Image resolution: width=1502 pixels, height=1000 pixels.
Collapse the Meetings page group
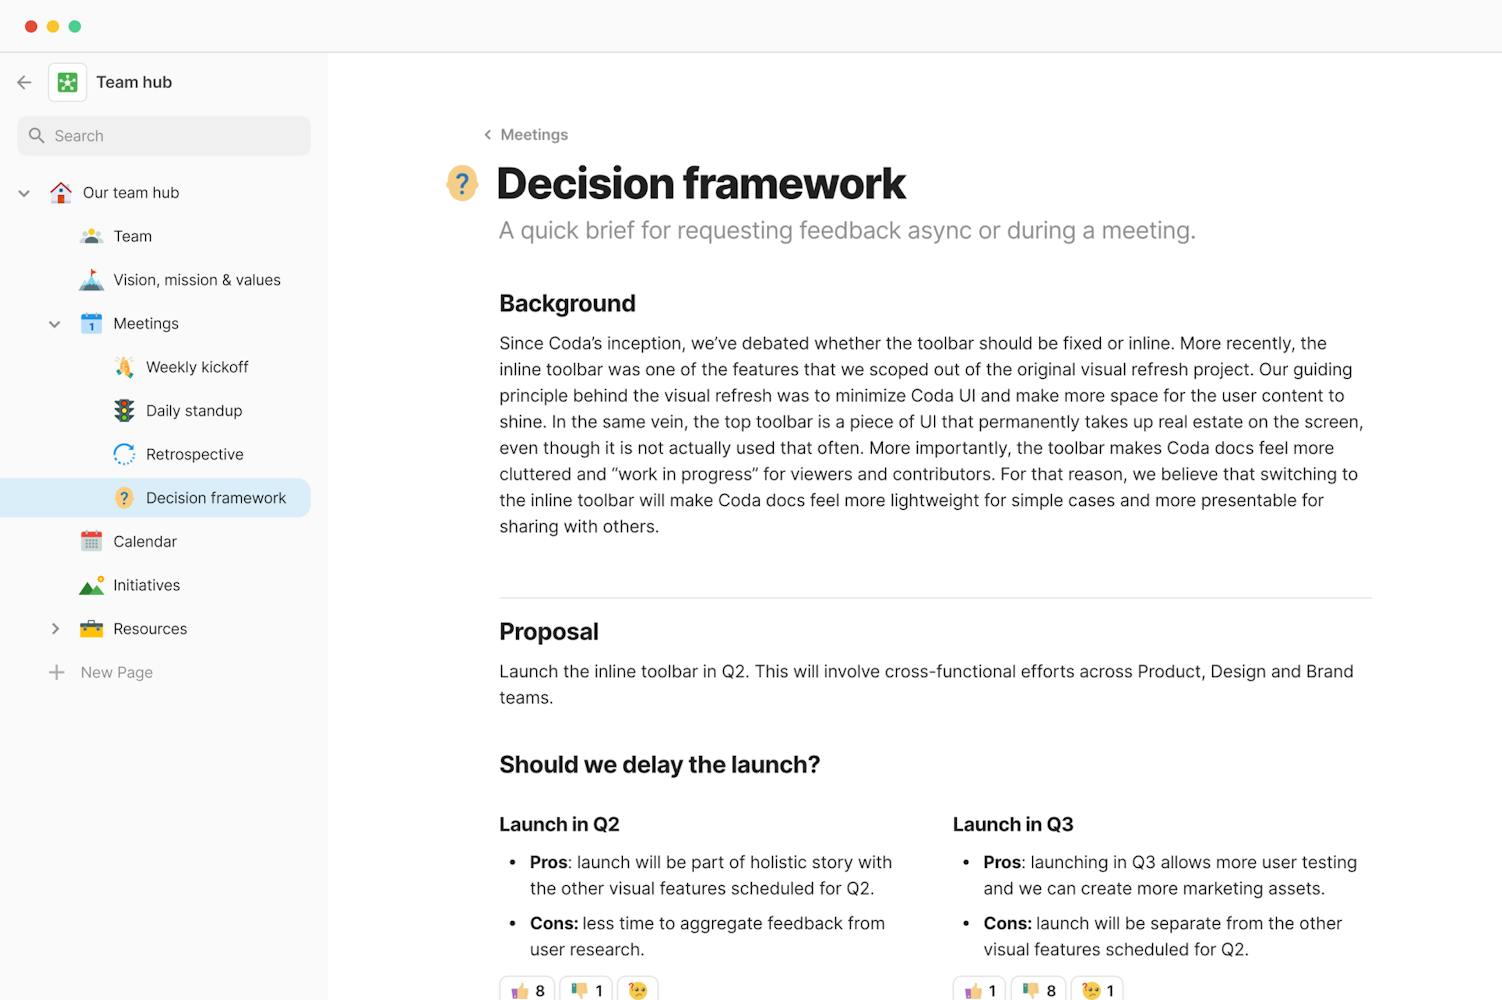55,324
